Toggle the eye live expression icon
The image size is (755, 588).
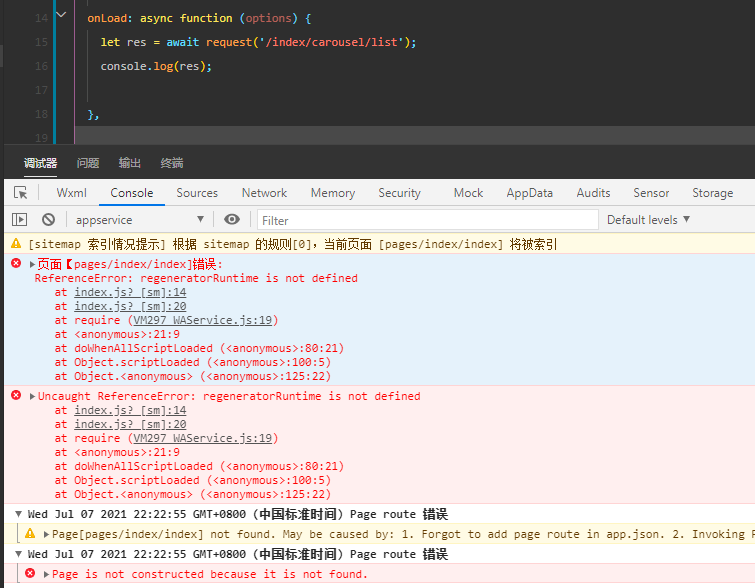coord(232,219)
